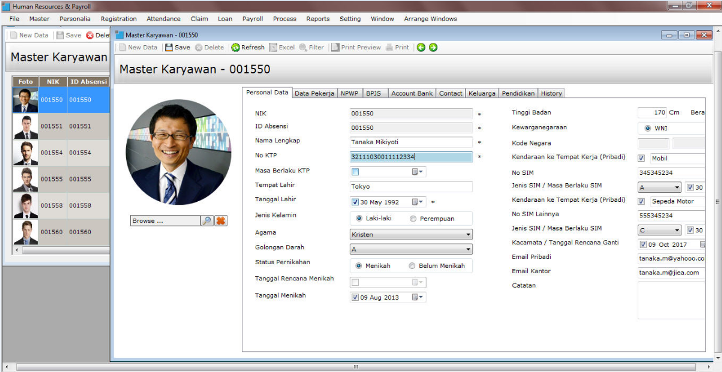Click the No KTP input field
The image size is (722, 372).
tap(411, 157)
